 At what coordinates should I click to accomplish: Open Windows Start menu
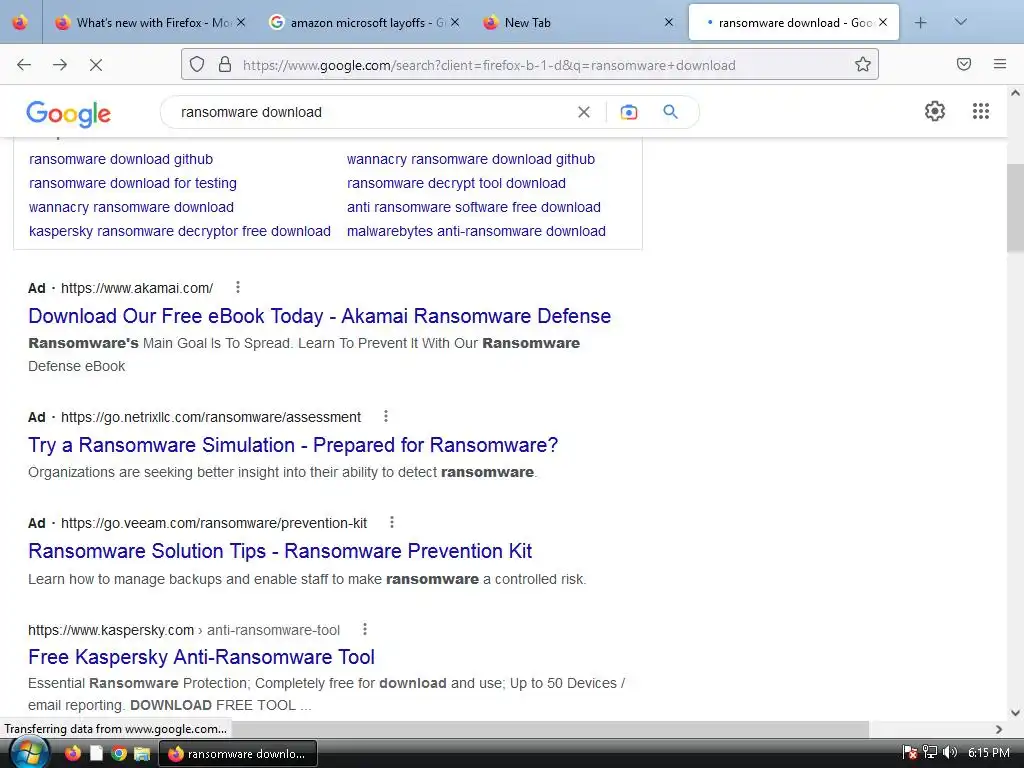[x=29, y=753]
